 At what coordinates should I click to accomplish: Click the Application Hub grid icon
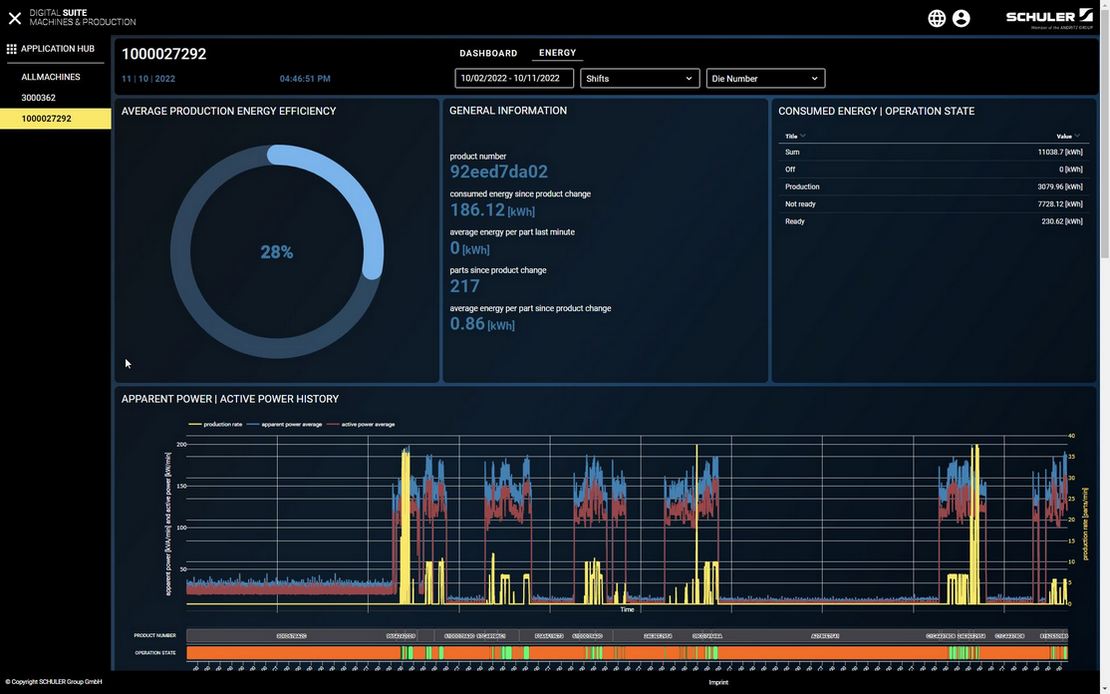(x=11, y=49)
